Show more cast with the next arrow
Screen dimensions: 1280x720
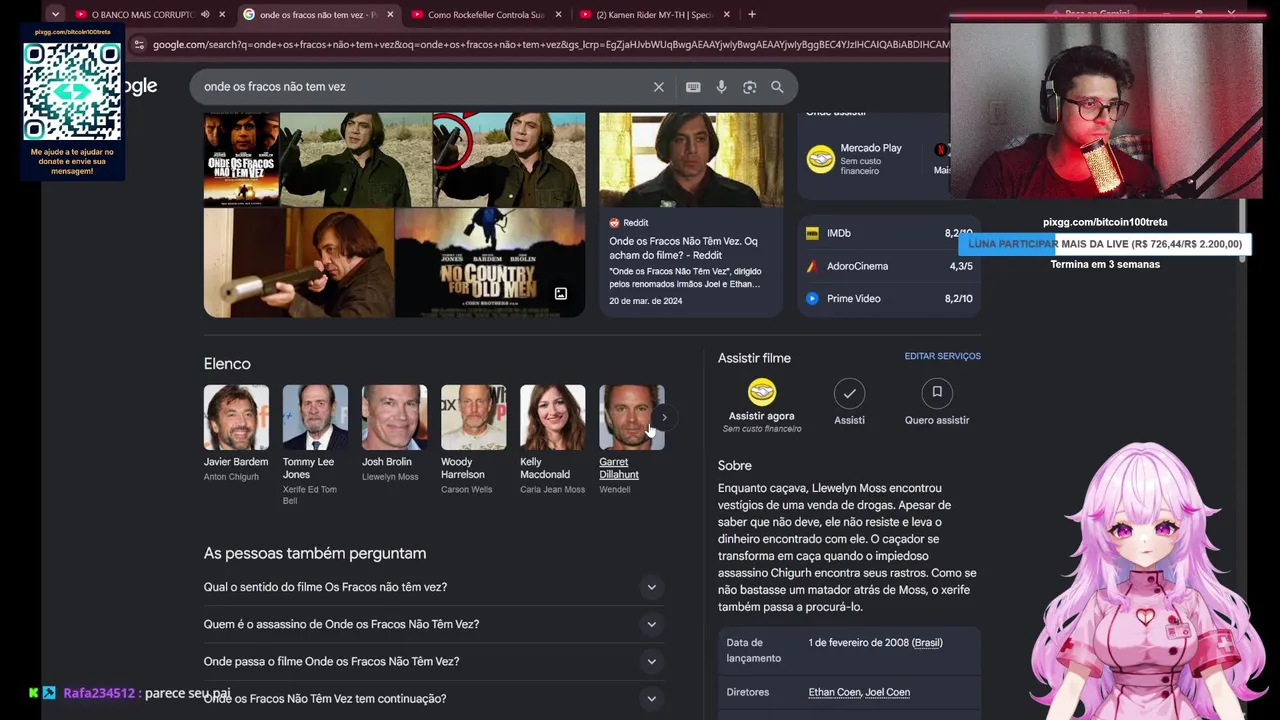click(664, 417)
